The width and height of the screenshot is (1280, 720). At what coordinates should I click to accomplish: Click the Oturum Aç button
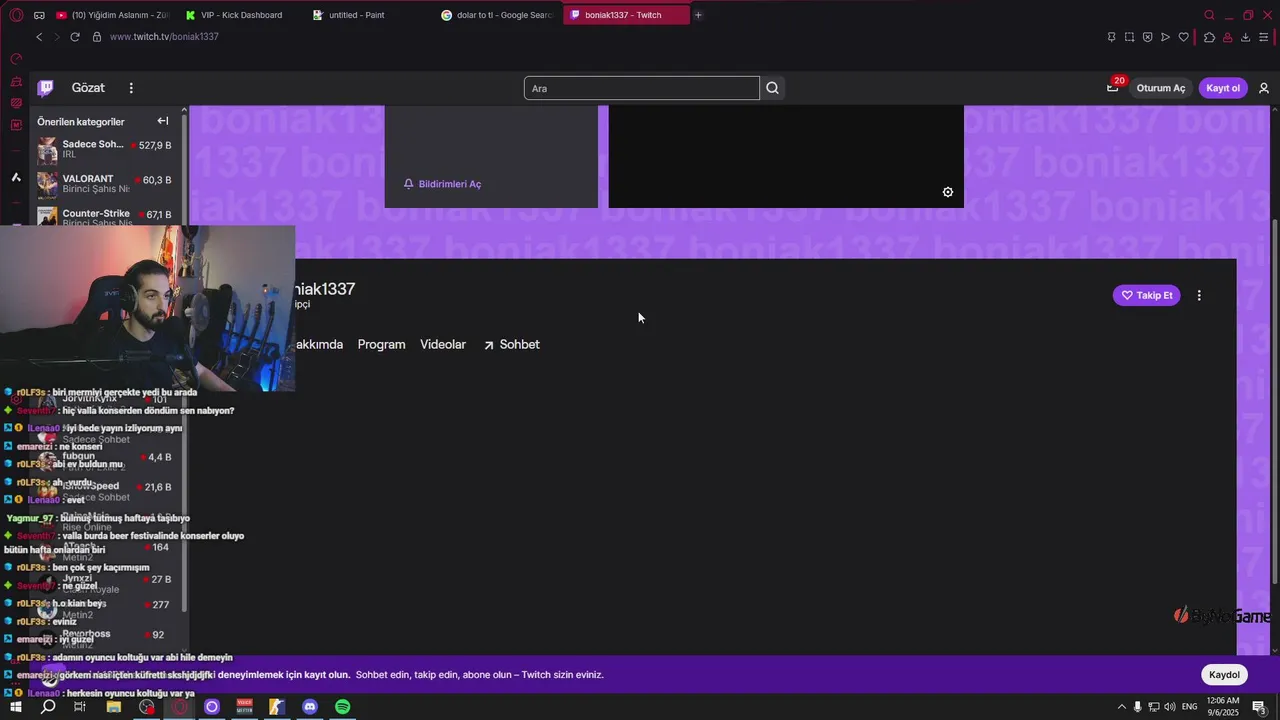pyautogui.click(x=1161, y=88)
